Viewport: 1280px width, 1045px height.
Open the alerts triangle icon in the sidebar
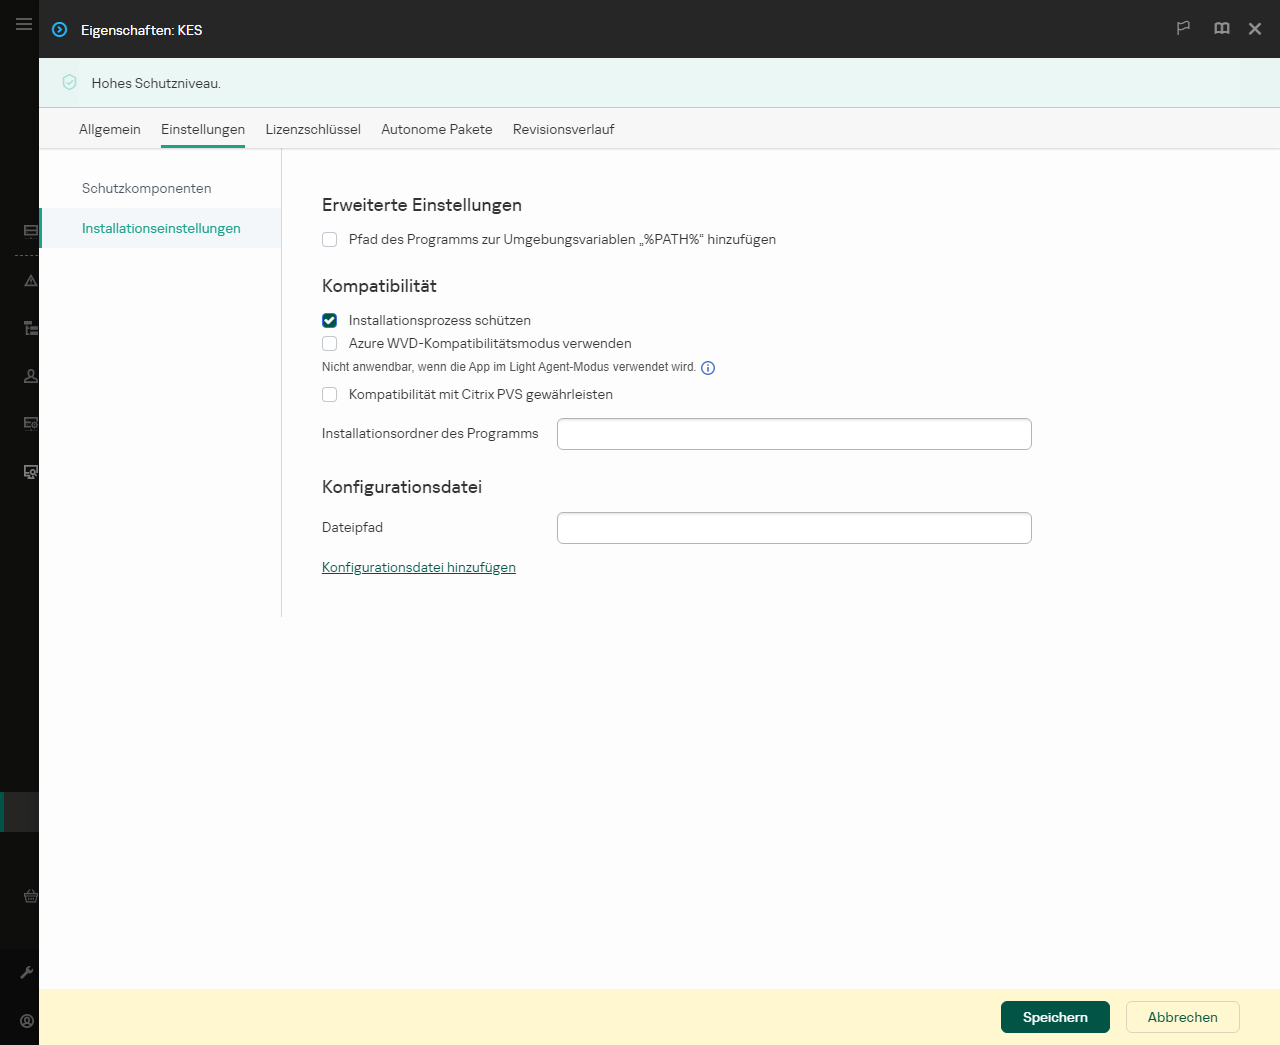[x=30, y=281]
